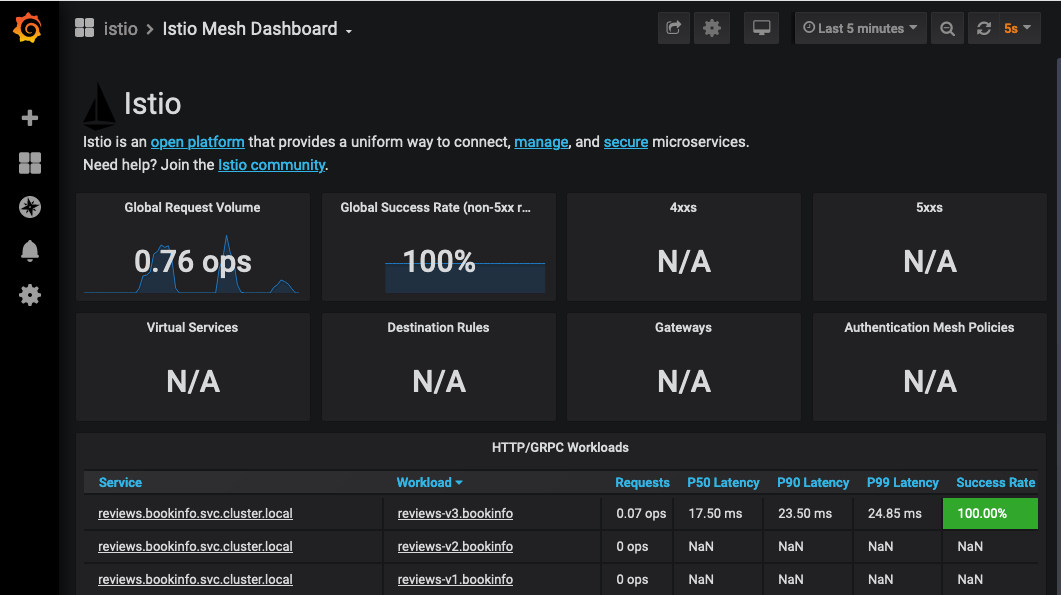Click the green 100.00% success rate cell
Screen dimensions: 1061x595
990,513
